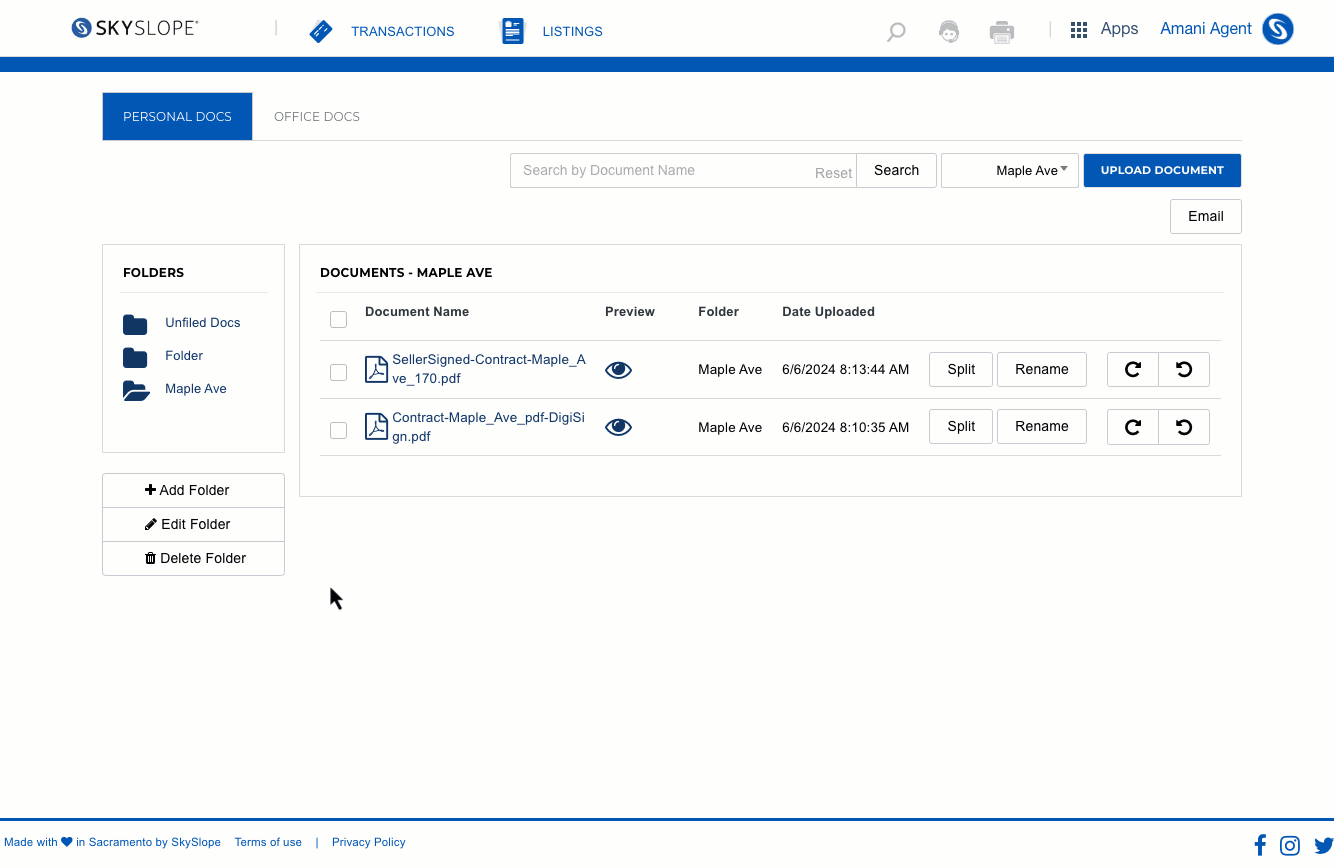Click the open Maple Ave folder icon
The image size is (1334, 868).
[136, 390]
